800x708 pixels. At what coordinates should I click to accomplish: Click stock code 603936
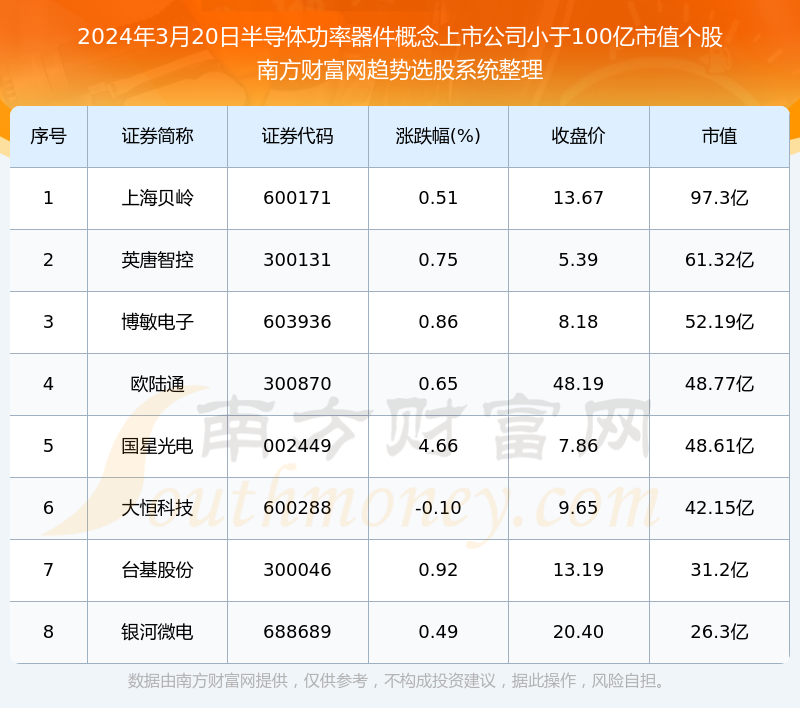297,322
